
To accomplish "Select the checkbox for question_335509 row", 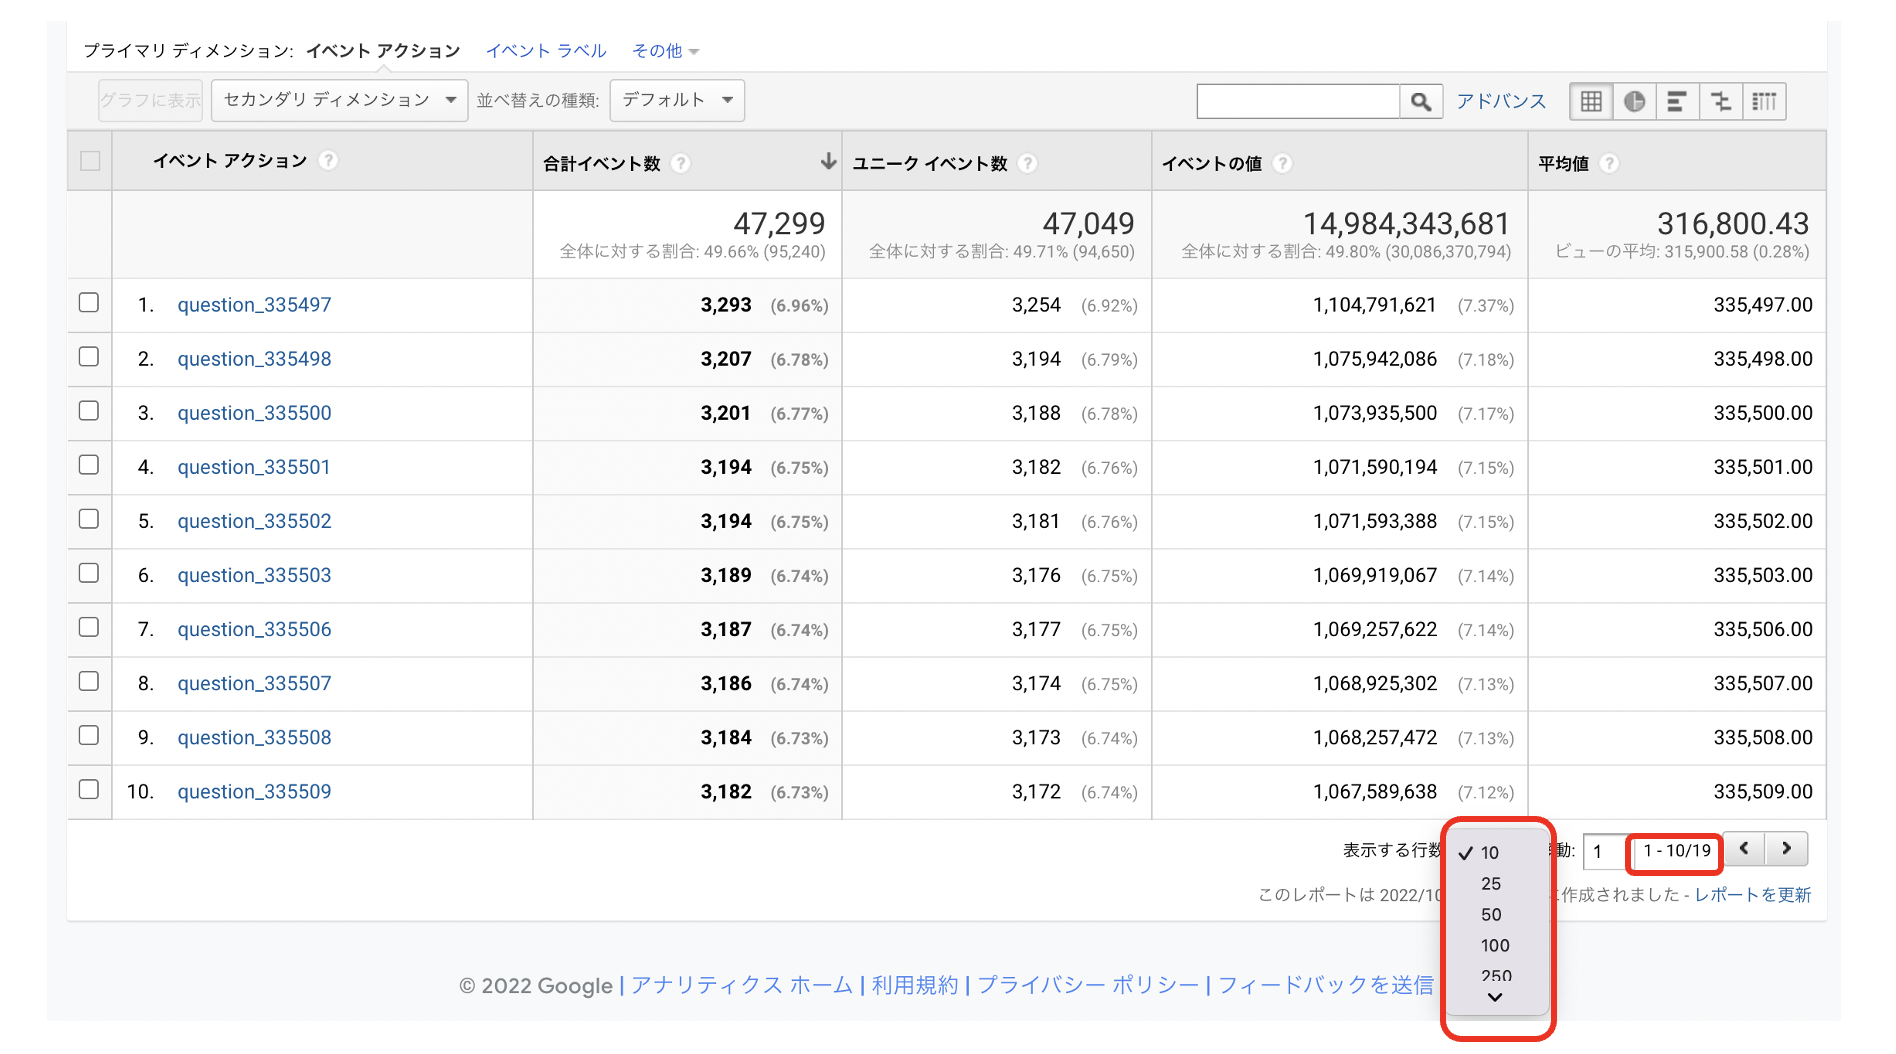I will (89, 789).
